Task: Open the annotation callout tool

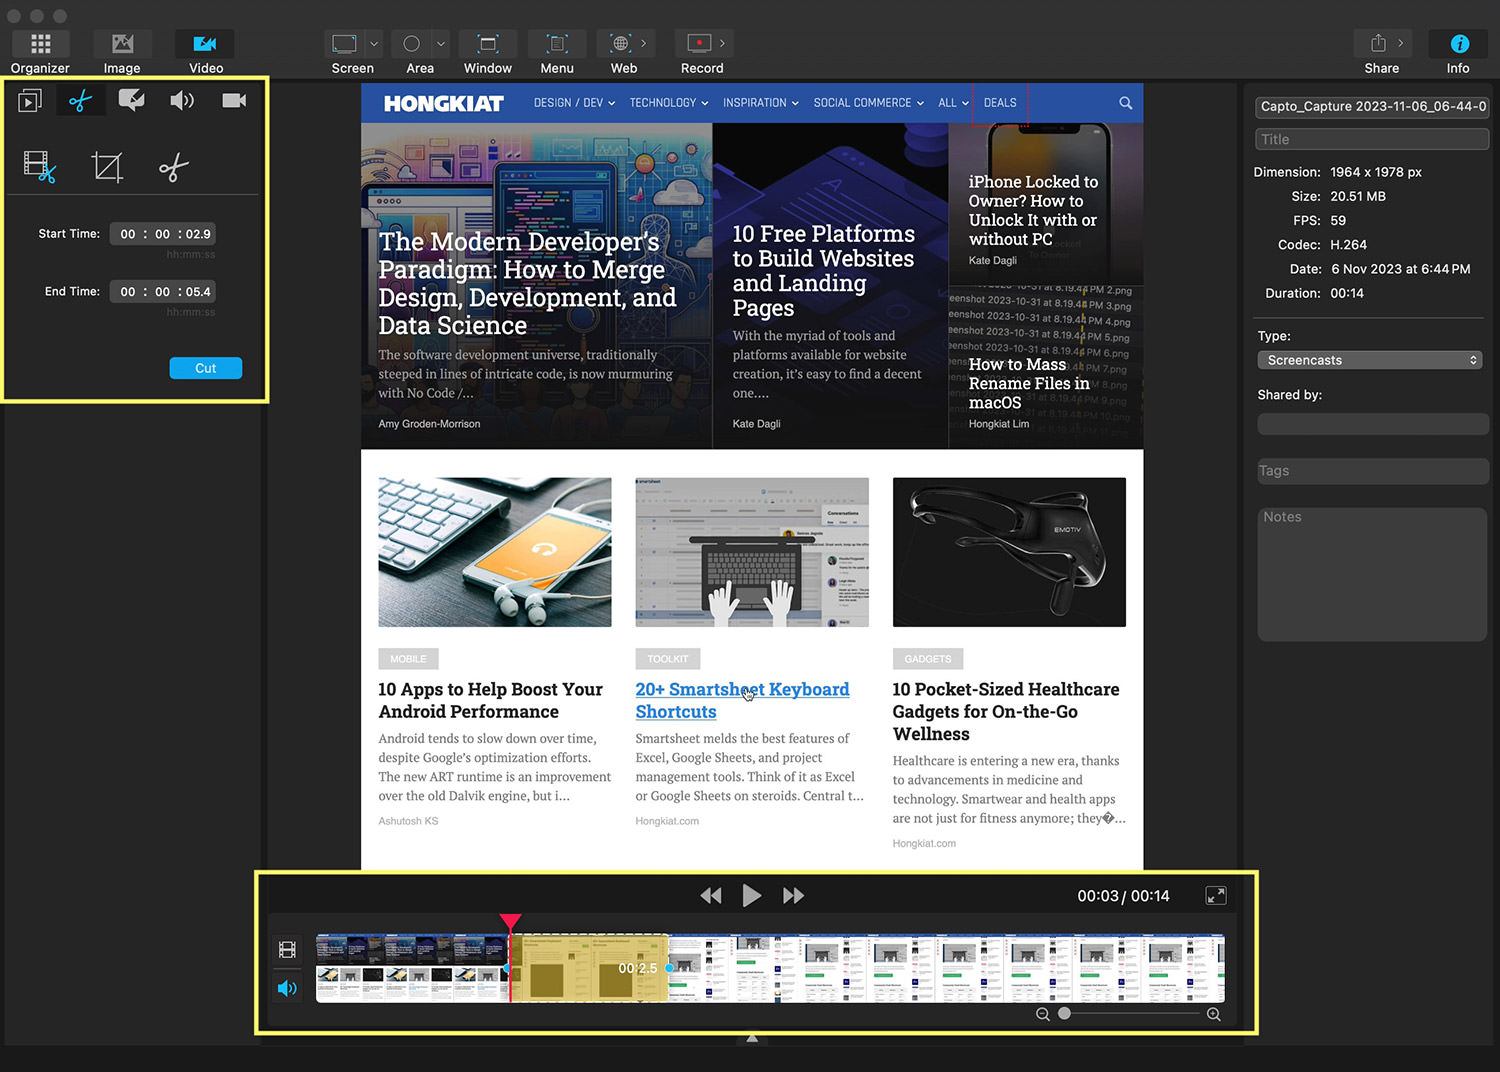Action: click(x=131, y=100)
